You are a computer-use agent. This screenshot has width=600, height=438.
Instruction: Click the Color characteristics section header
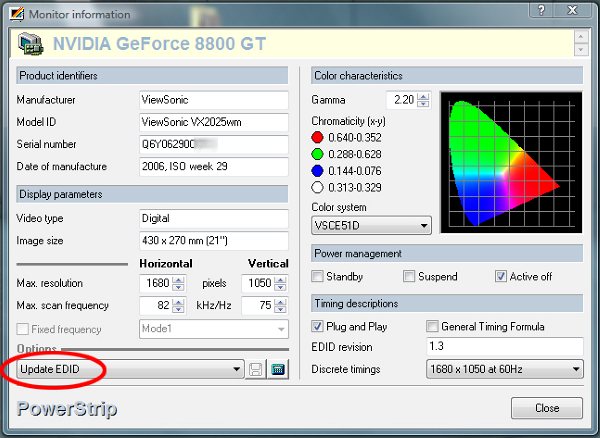447,75
